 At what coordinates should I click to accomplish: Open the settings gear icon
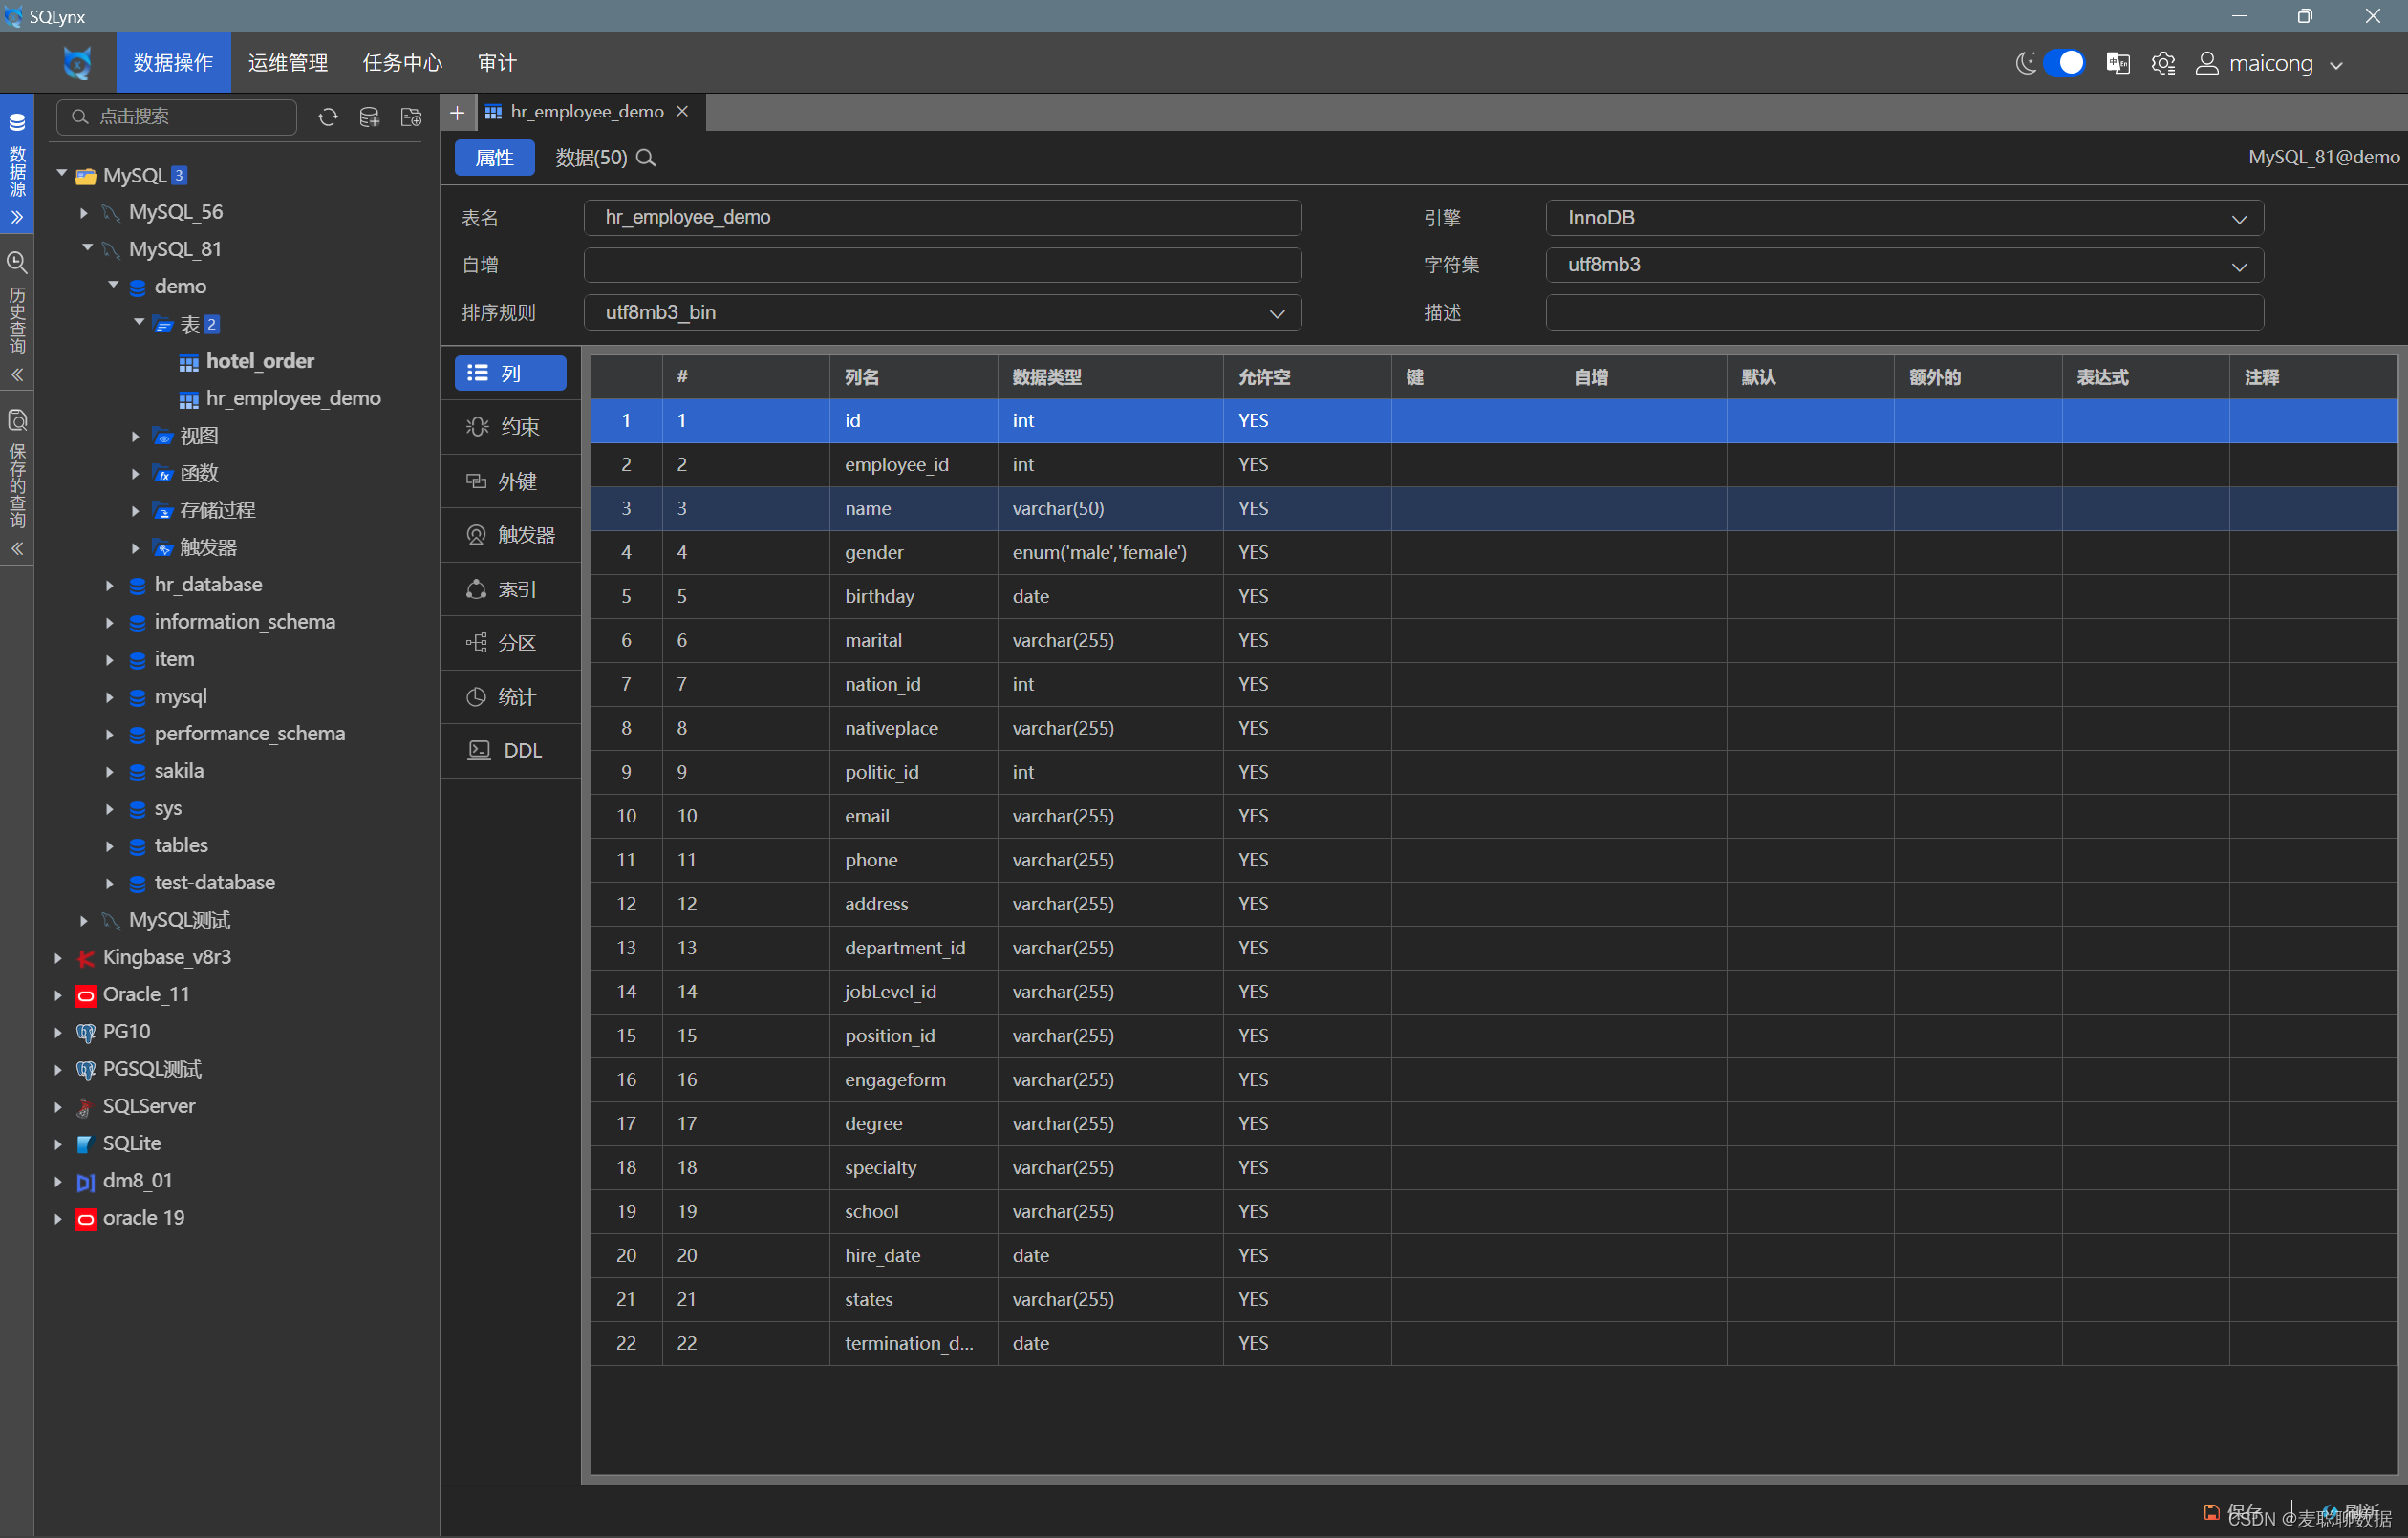point(2162,64)
